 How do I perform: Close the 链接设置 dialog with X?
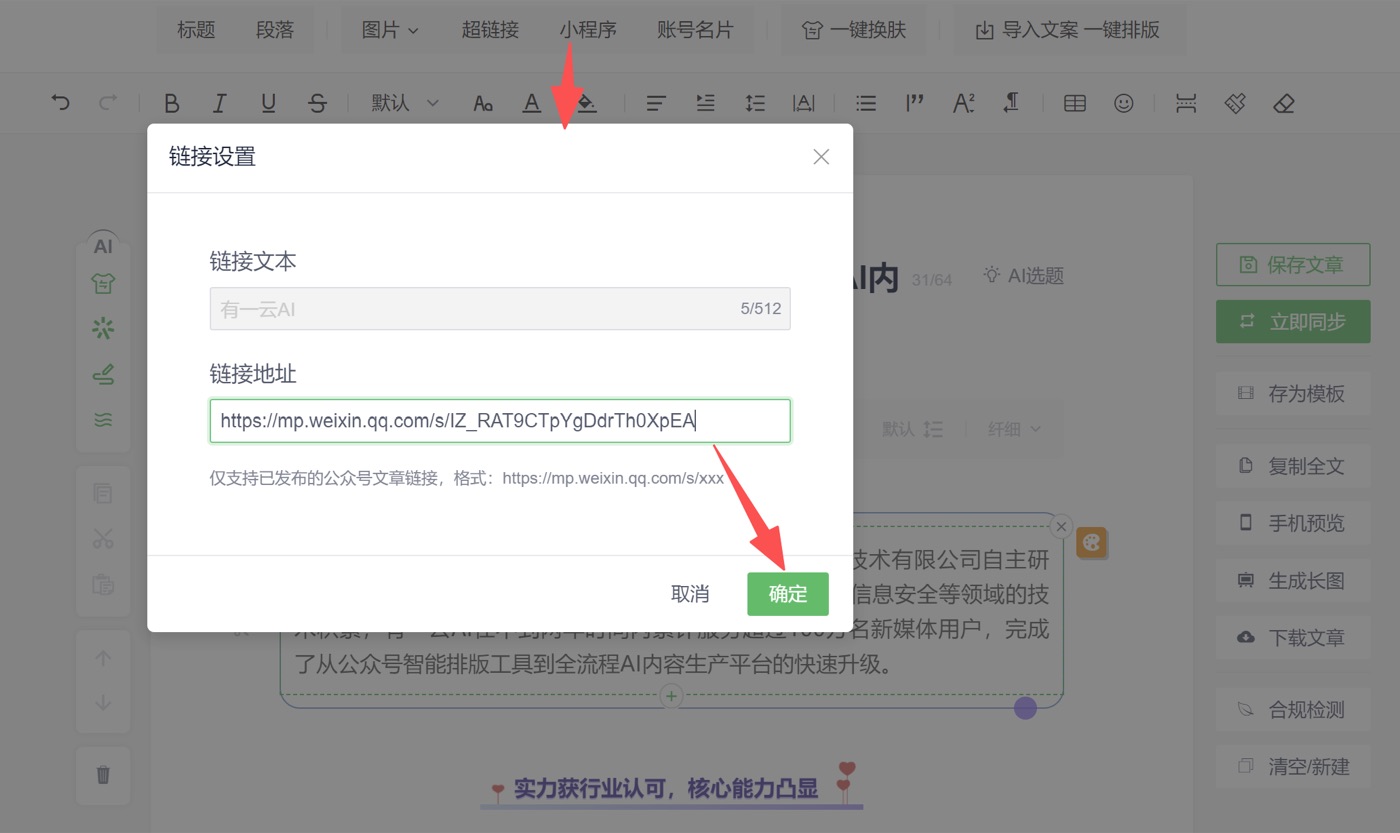pos(821,157)
